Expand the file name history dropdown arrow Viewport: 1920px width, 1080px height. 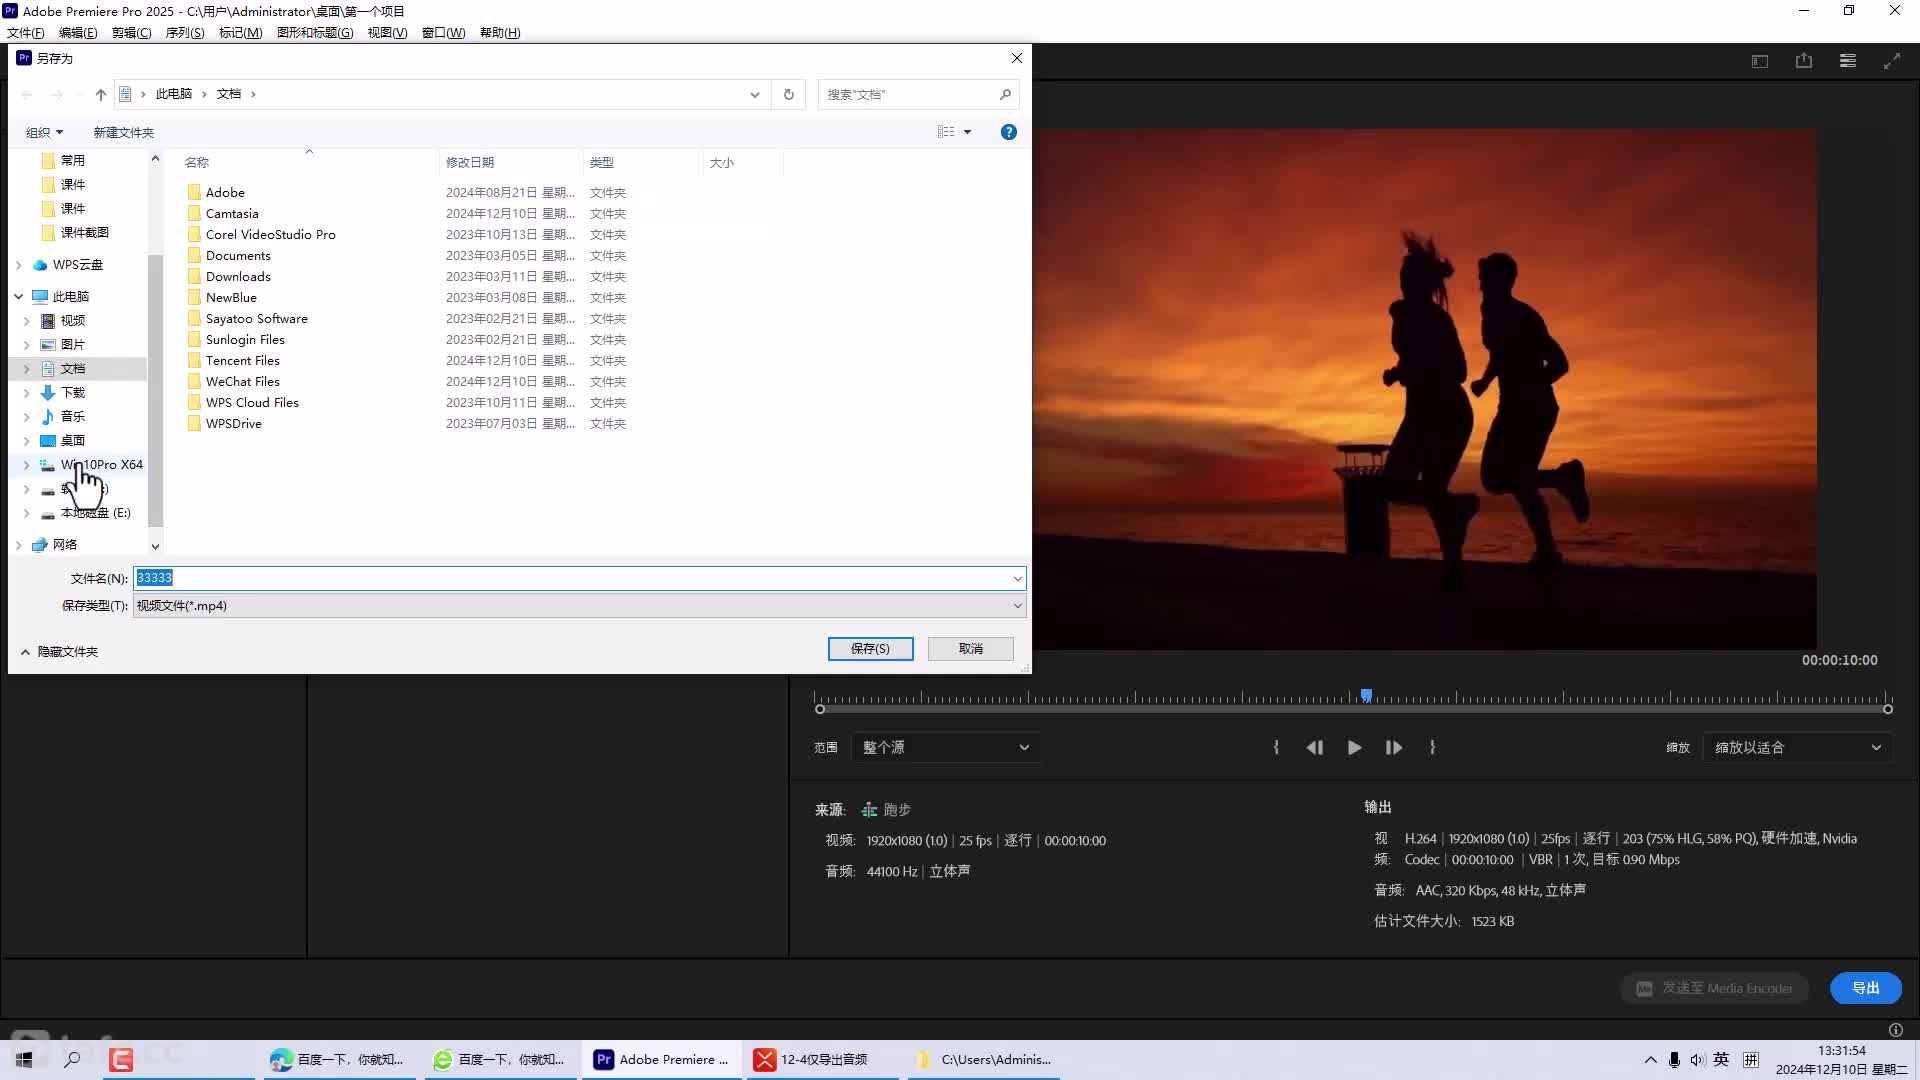tap(1017, 578)
